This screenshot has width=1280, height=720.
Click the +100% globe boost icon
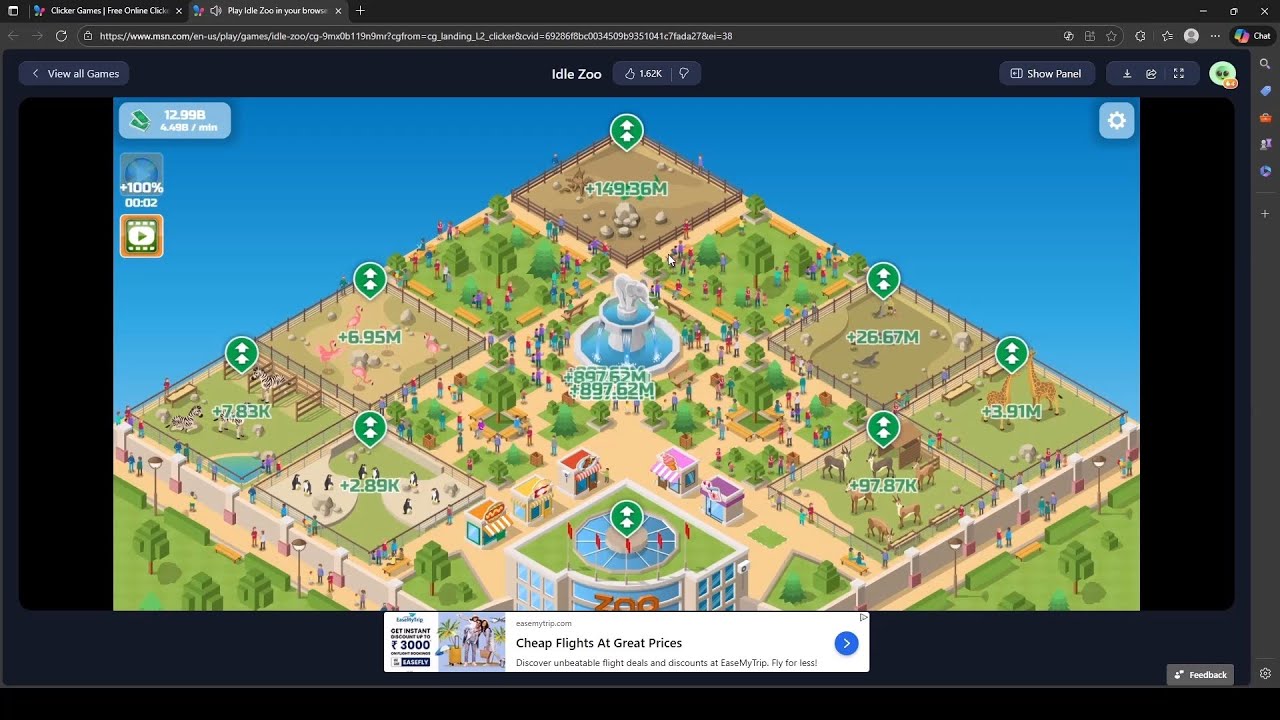pos(141,173)
